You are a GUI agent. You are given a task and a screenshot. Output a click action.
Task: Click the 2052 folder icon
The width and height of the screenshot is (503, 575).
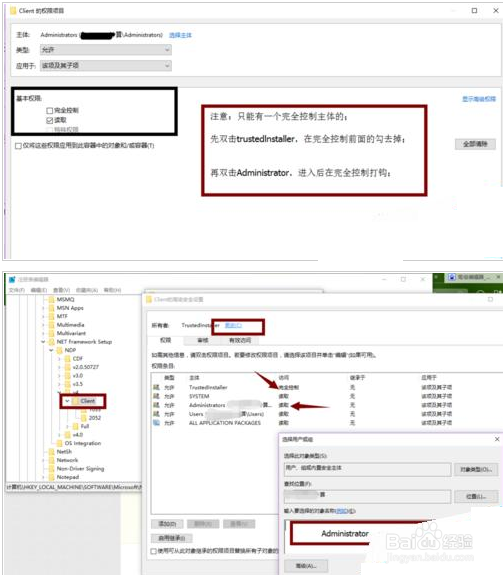click(84, 418)
